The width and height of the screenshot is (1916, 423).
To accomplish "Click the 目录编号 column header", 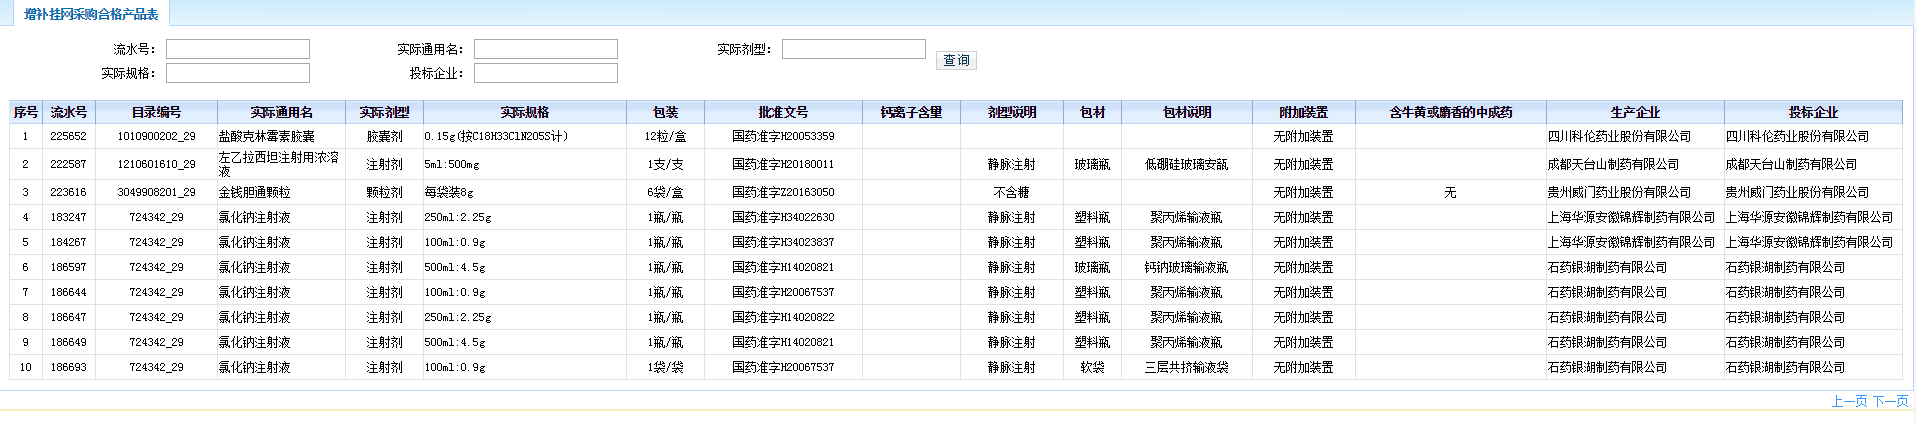I will (156, 112).
